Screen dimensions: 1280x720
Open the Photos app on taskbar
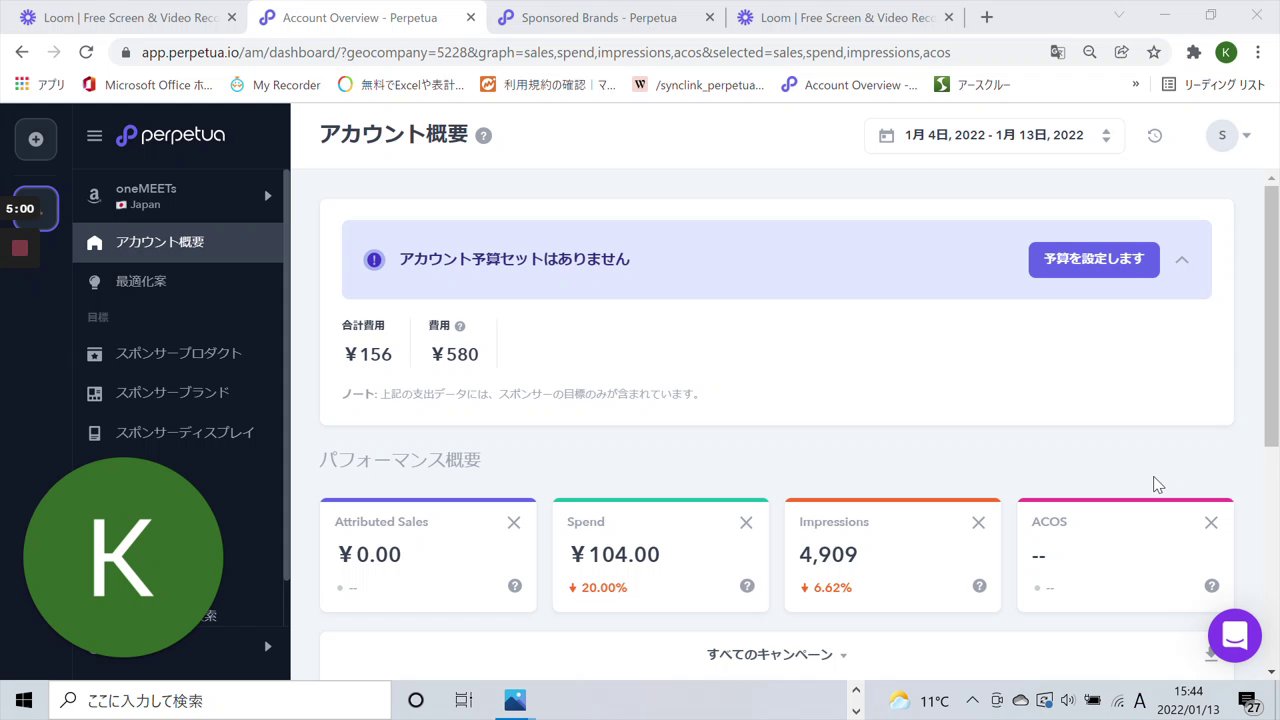coord(515,700)
